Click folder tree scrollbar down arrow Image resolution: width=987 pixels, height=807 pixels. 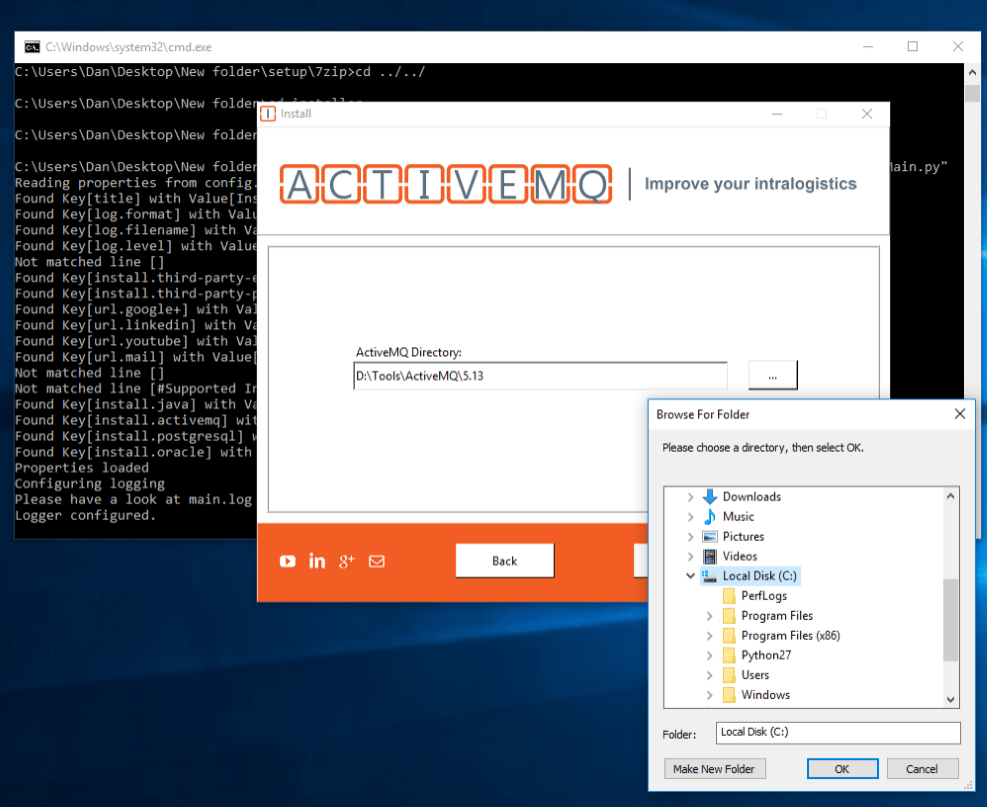(x=950, y=699)
